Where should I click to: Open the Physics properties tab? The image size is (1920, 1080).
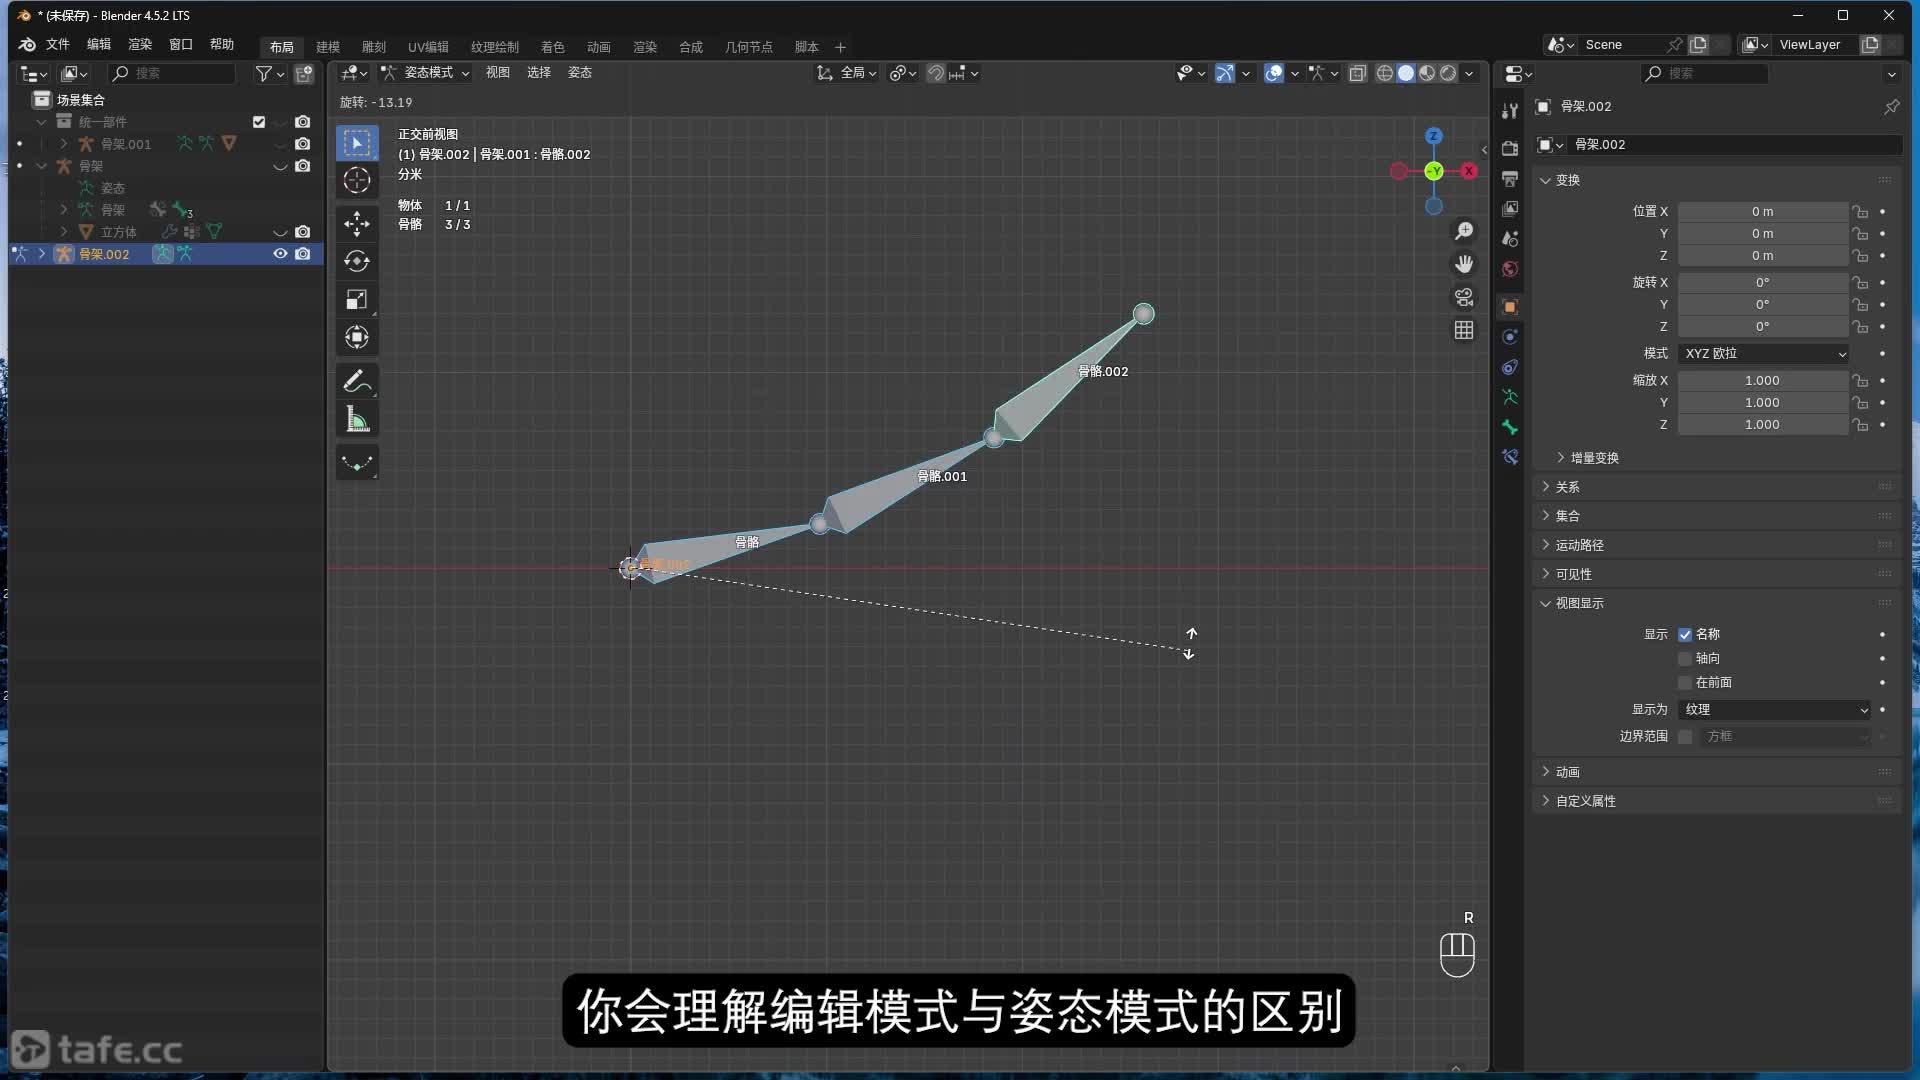[1510, 337]
